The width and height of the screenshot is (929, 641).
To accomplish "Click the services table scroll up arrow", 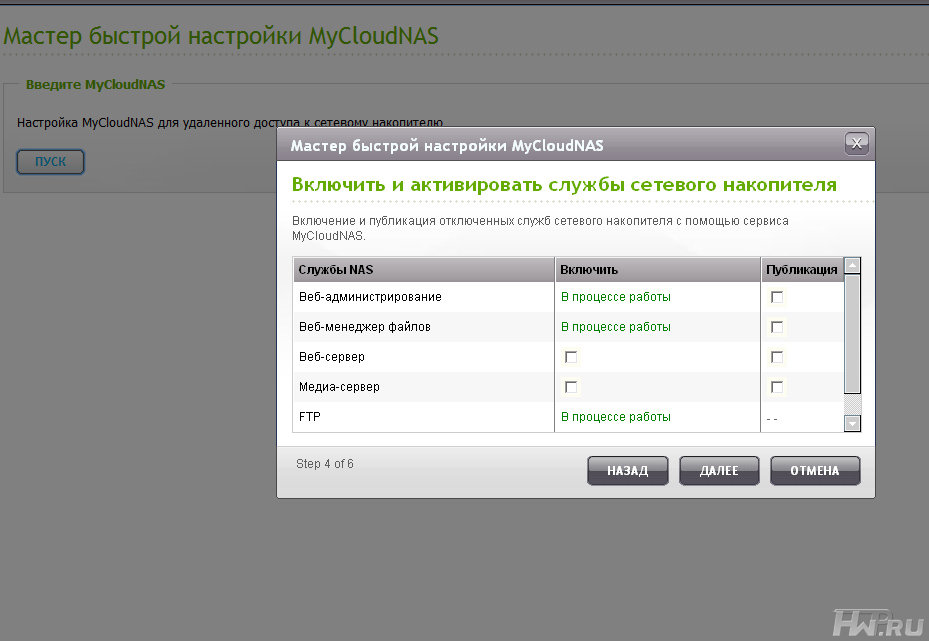I will [x=852, y=265].
